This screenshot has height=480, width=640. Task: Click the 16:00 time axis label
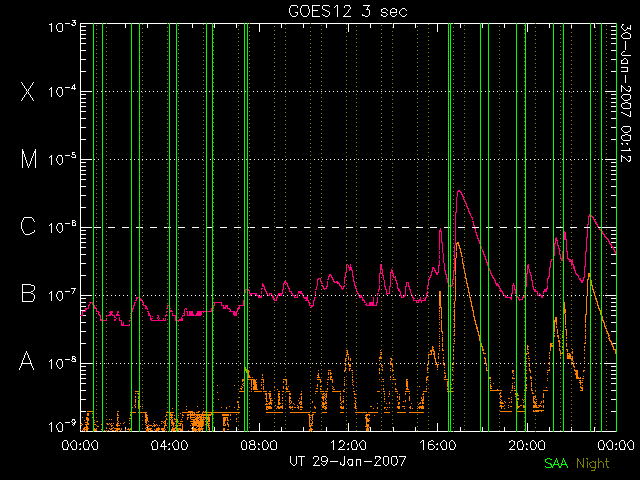[438, 445]
